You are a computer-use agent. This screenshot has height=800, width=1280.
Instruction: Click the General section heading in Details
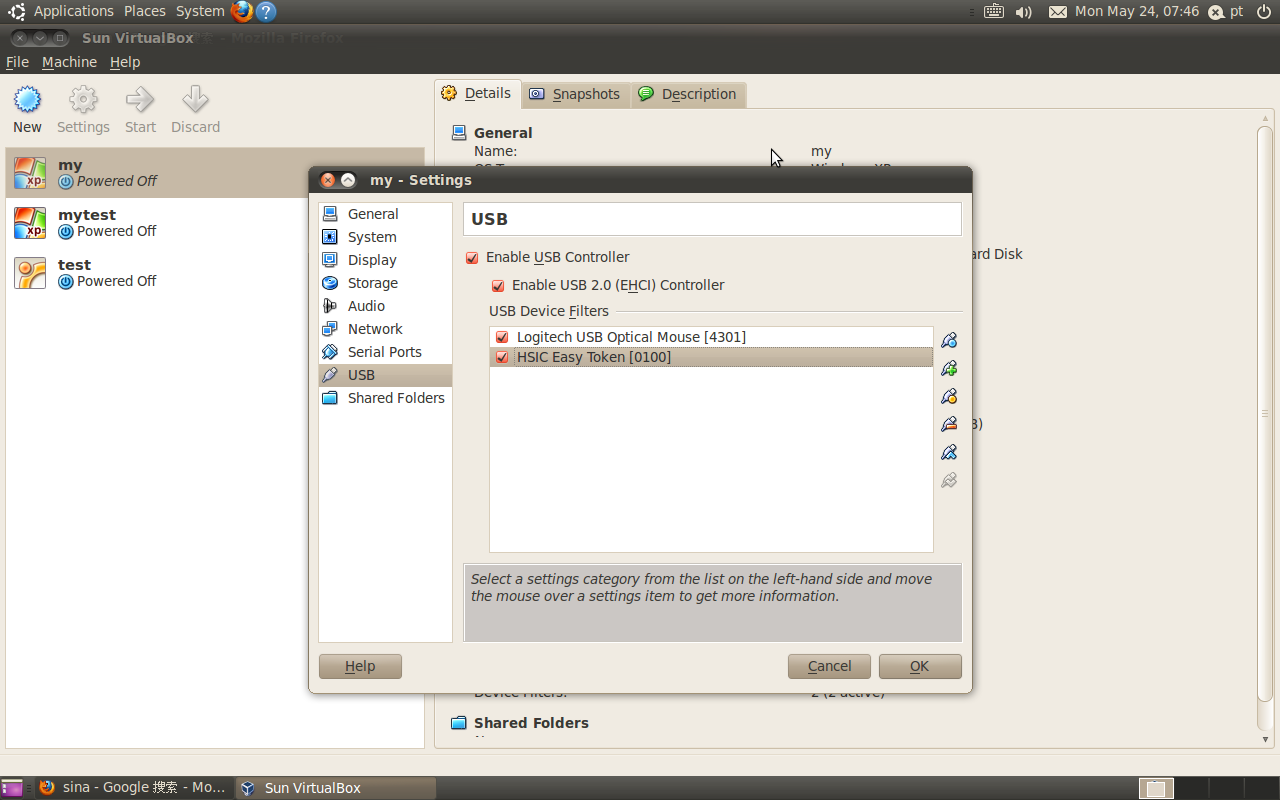click(503, 133)
